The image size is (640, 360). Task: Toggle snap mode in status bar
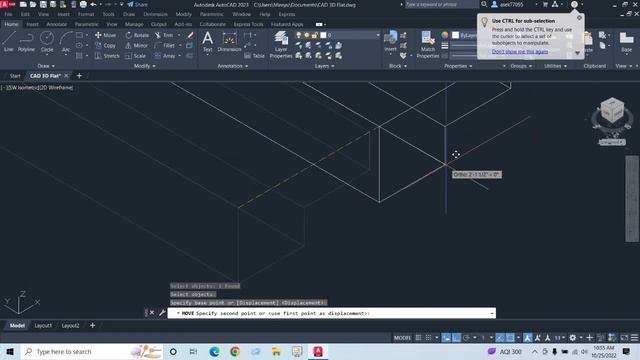(x=428, y=338)
